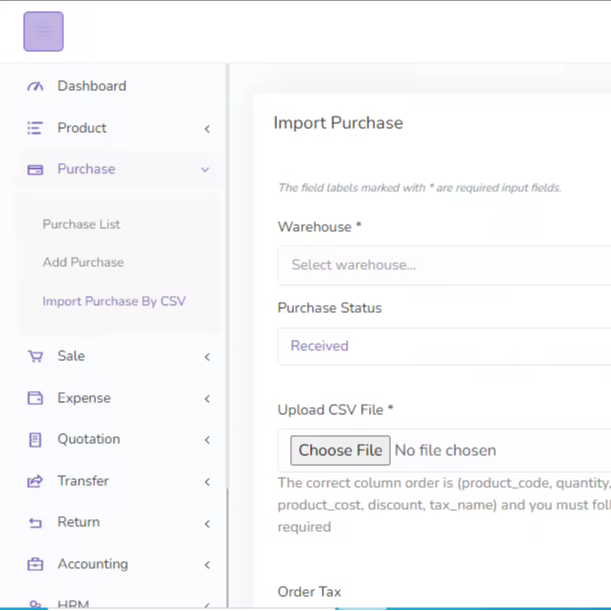Collapse the Purchase menu chevron

(x=205, y=170)
